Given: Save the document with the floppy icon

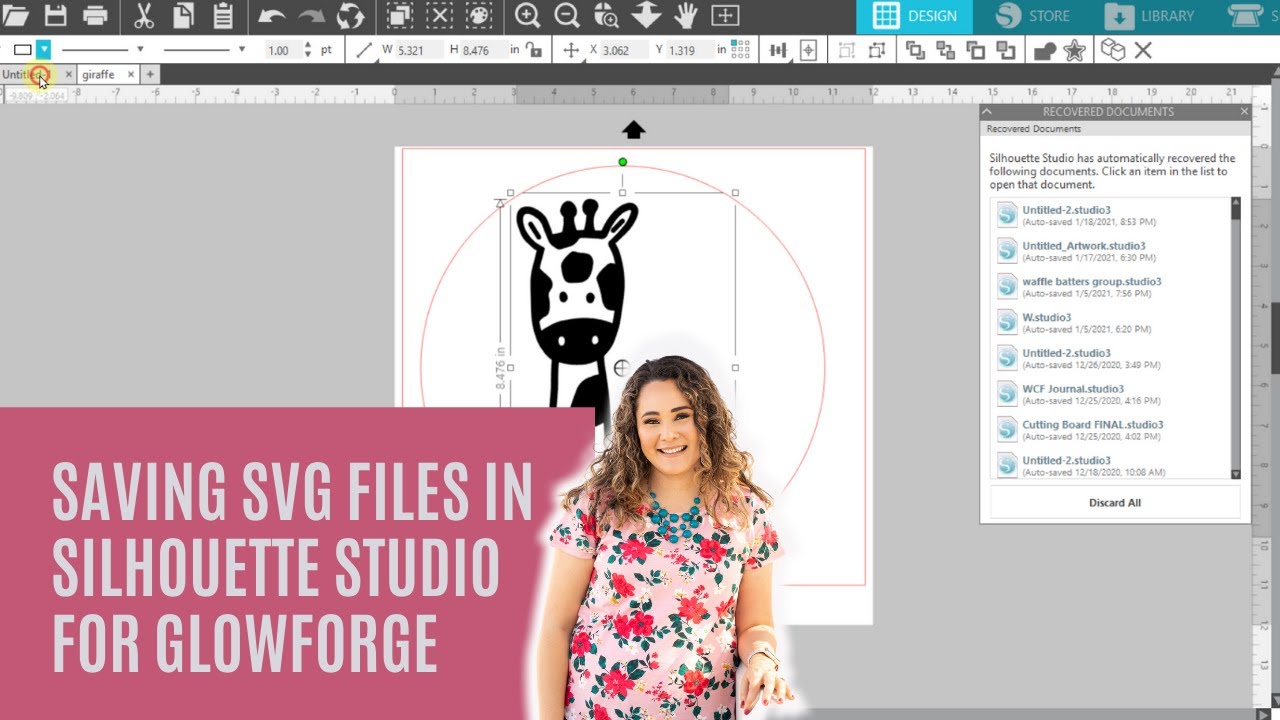Looking at the screenshot, I should (55, 15).
